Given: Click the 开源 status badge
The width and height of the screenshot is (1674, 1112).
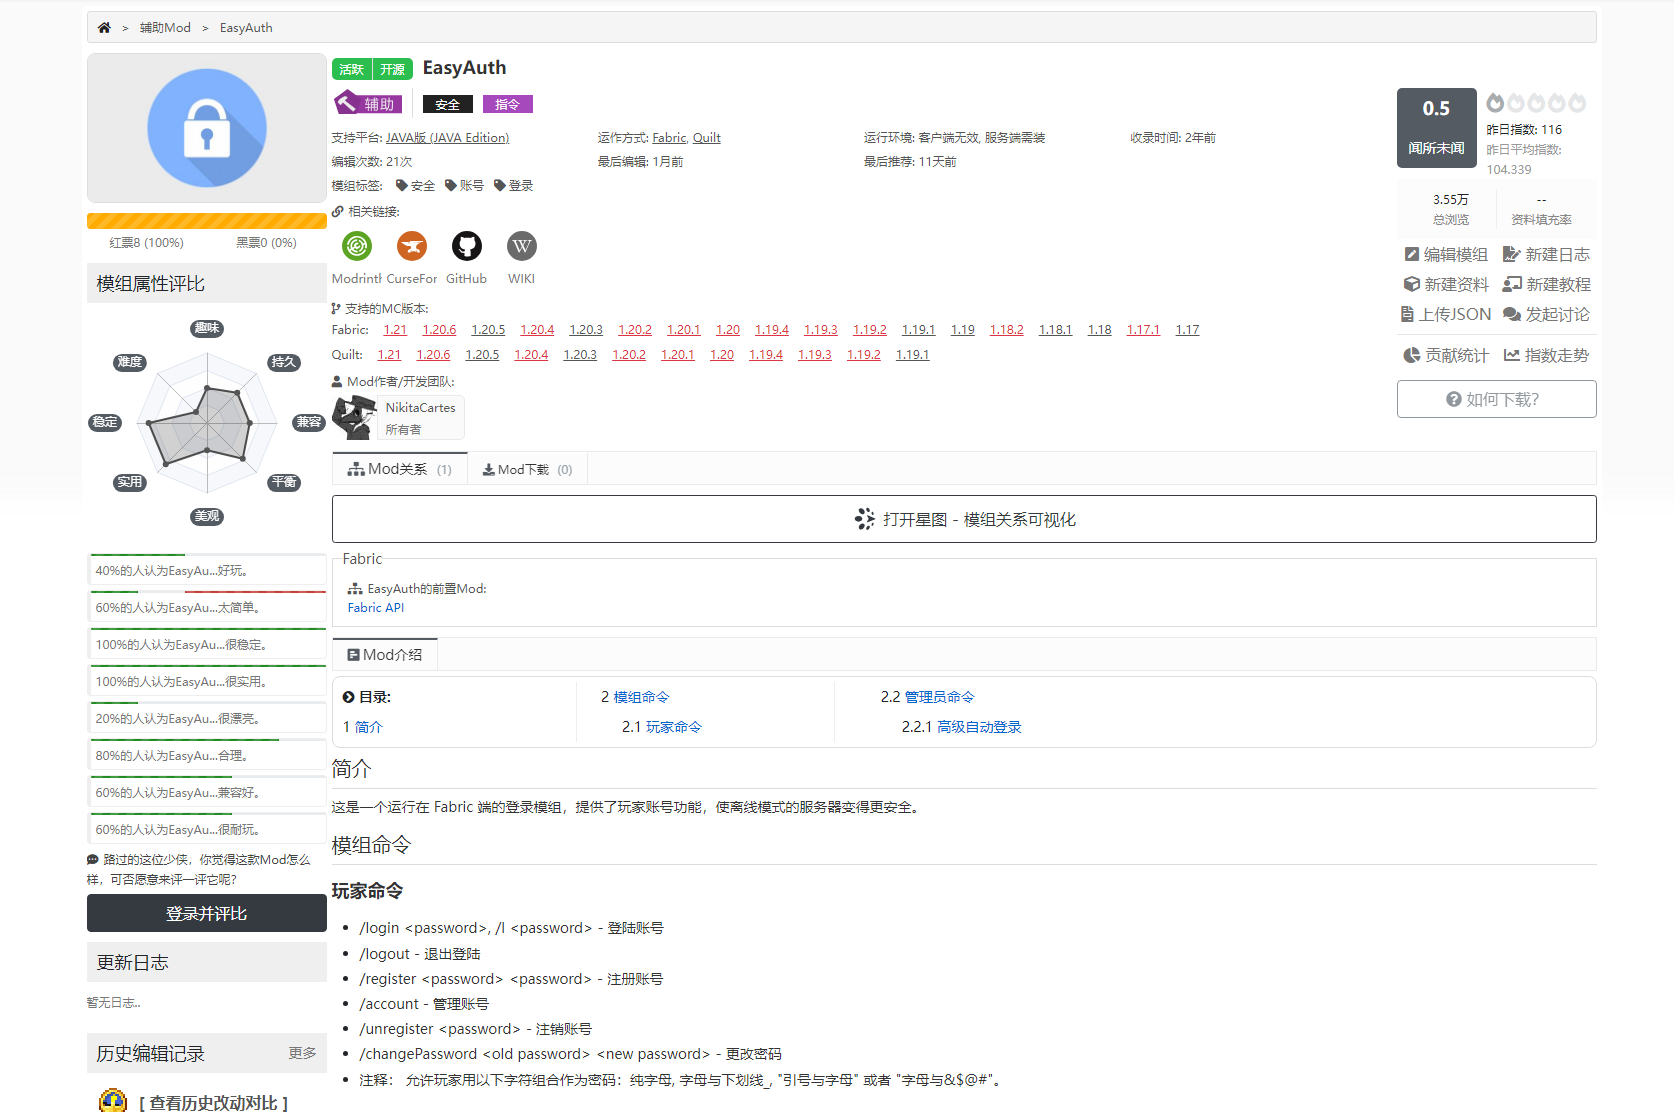Looking at the screenshot, I should (x=393, y=69).
